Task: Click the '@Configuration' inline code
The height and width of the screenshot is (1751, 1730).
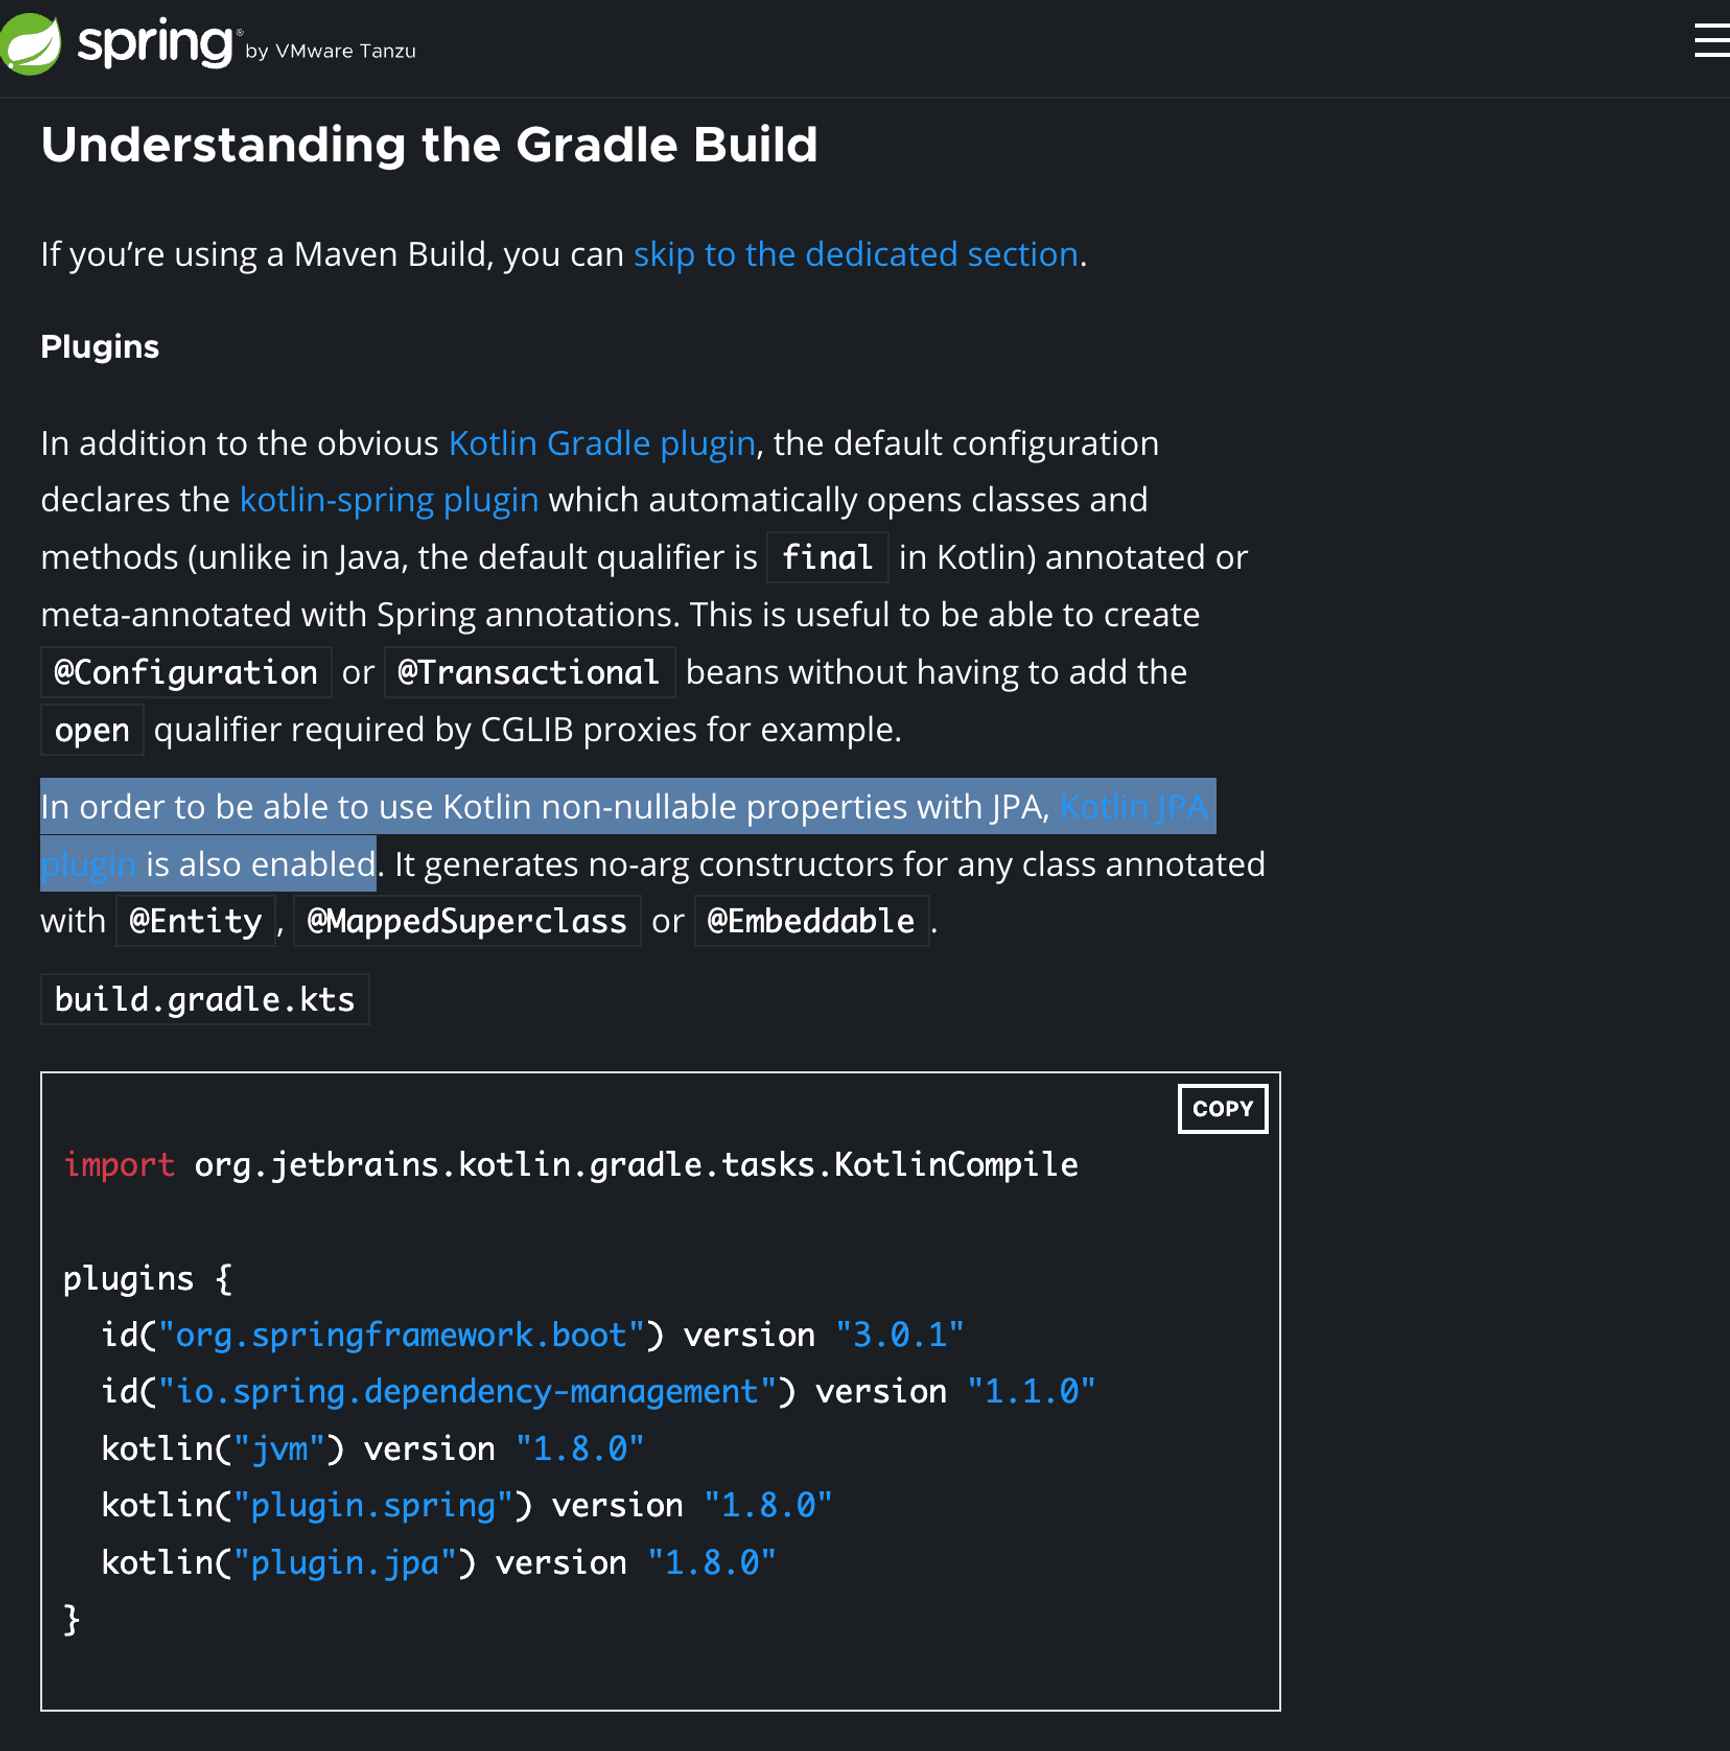Action: [186, 672]
